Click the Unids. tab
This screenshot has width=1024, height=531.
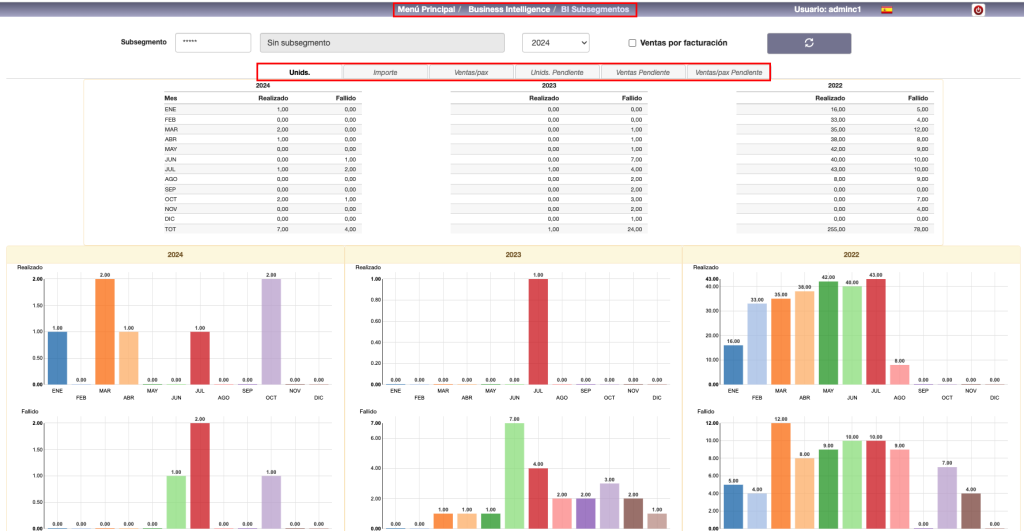pyautogui.click(x=300, y=72)
